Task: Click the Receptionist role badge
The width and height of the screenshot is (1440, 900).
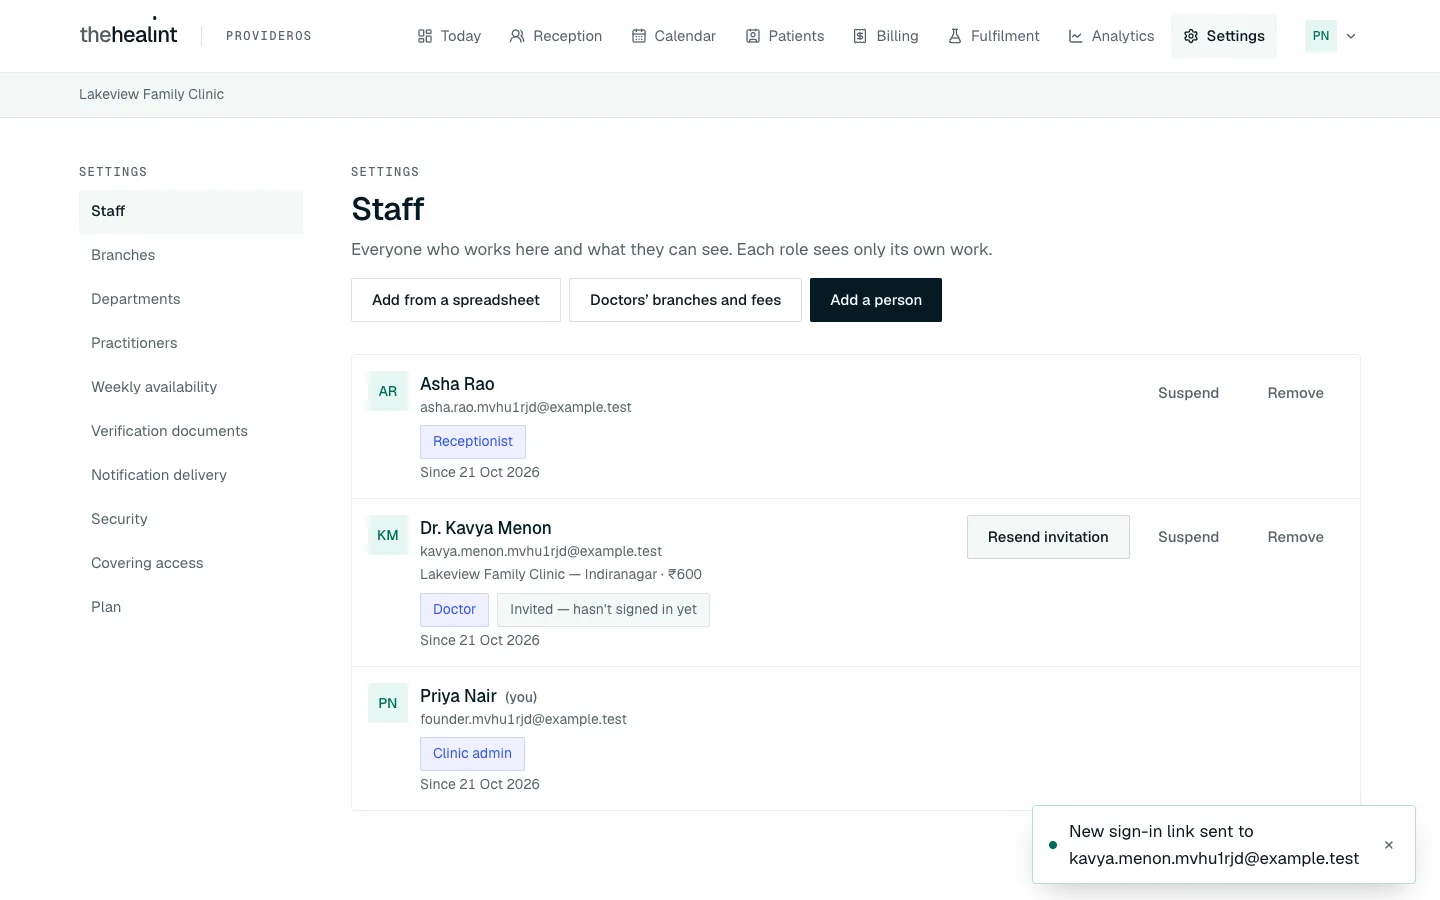Action: point(473,441)
